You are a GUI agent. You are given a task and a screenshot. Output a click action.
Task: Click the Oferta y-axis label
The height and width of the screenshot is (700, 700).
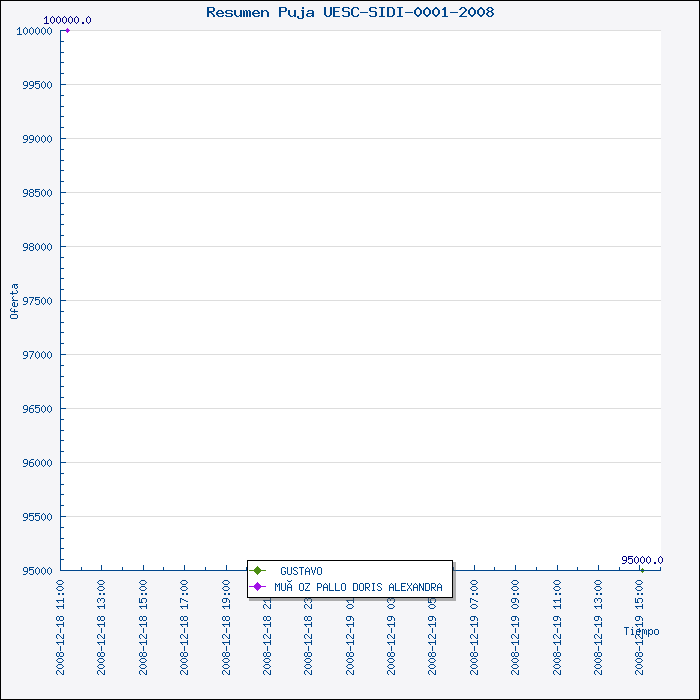pyautogui.click(x=14, y=301)
